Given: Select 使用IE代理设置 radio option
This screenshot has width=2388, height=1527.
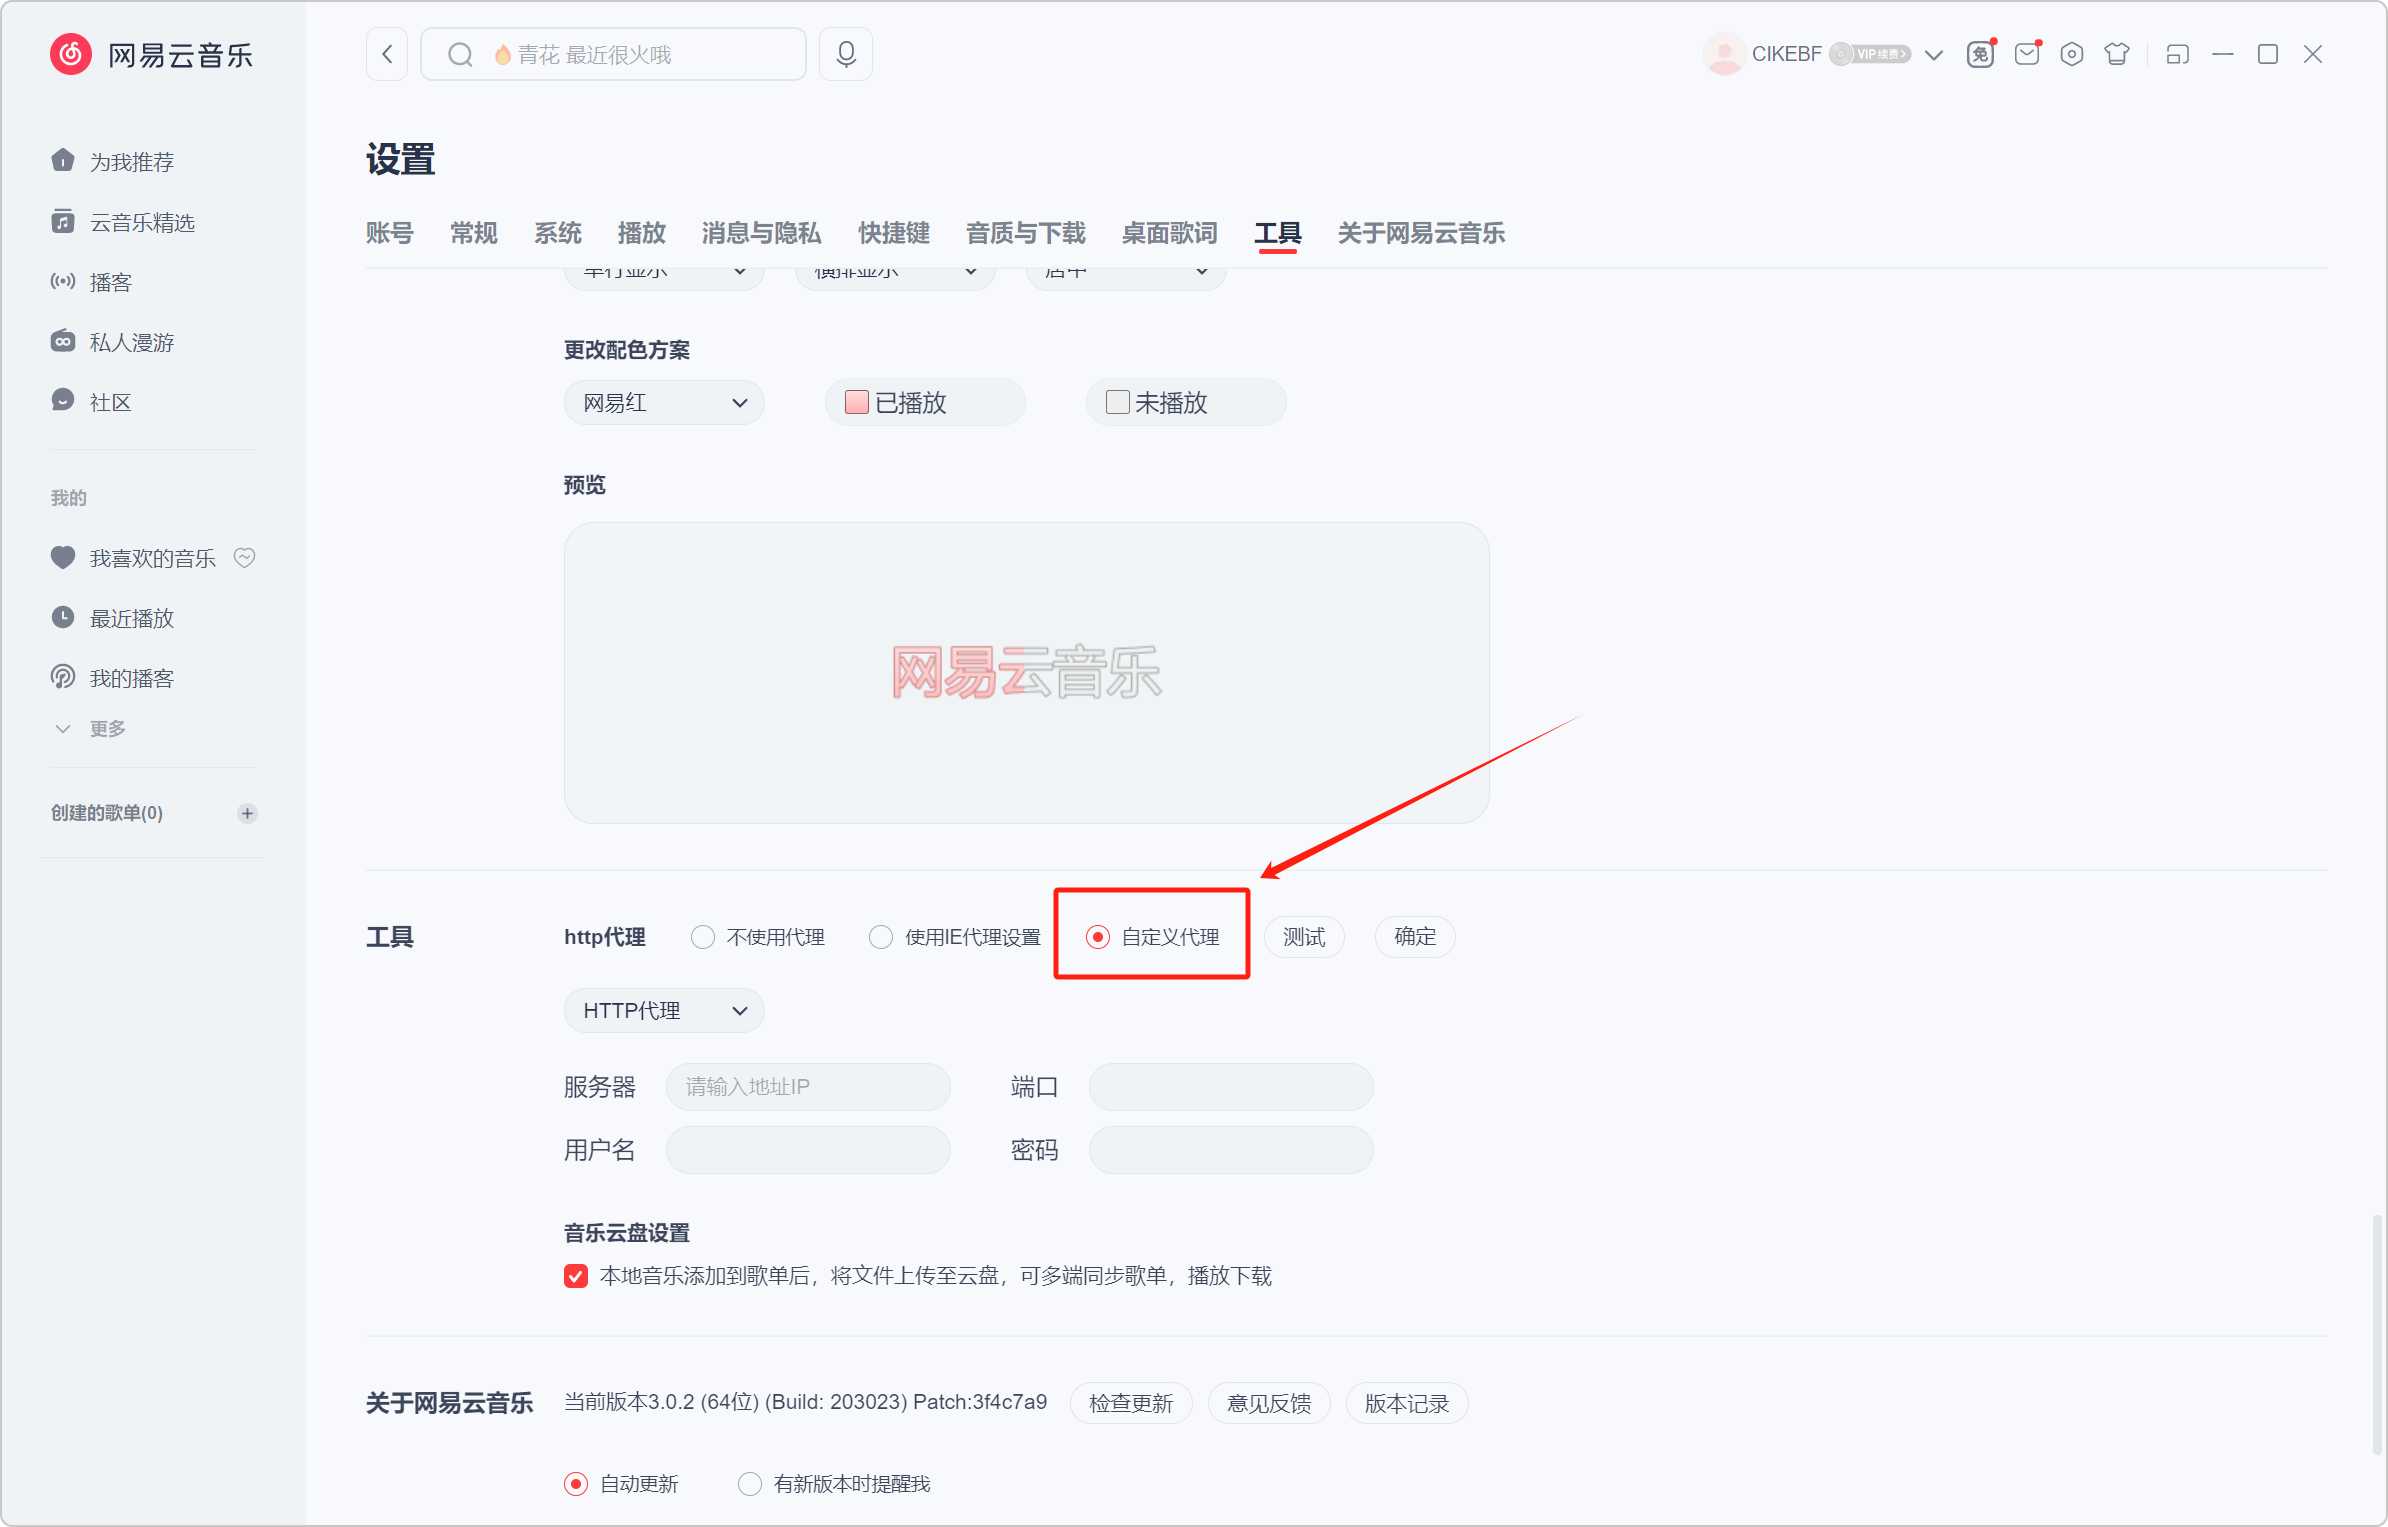Looking at the screenshot, I should point(881,937).
